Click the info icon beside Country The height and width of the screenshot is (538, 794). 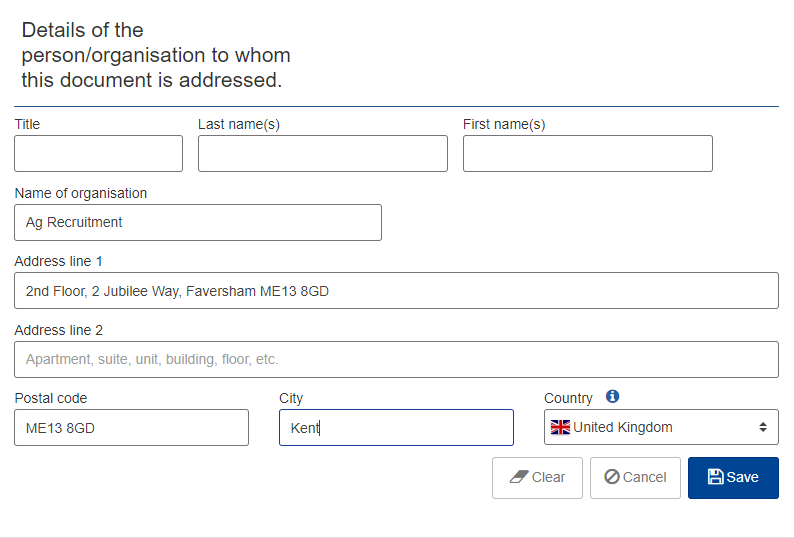tap(613, 397)
